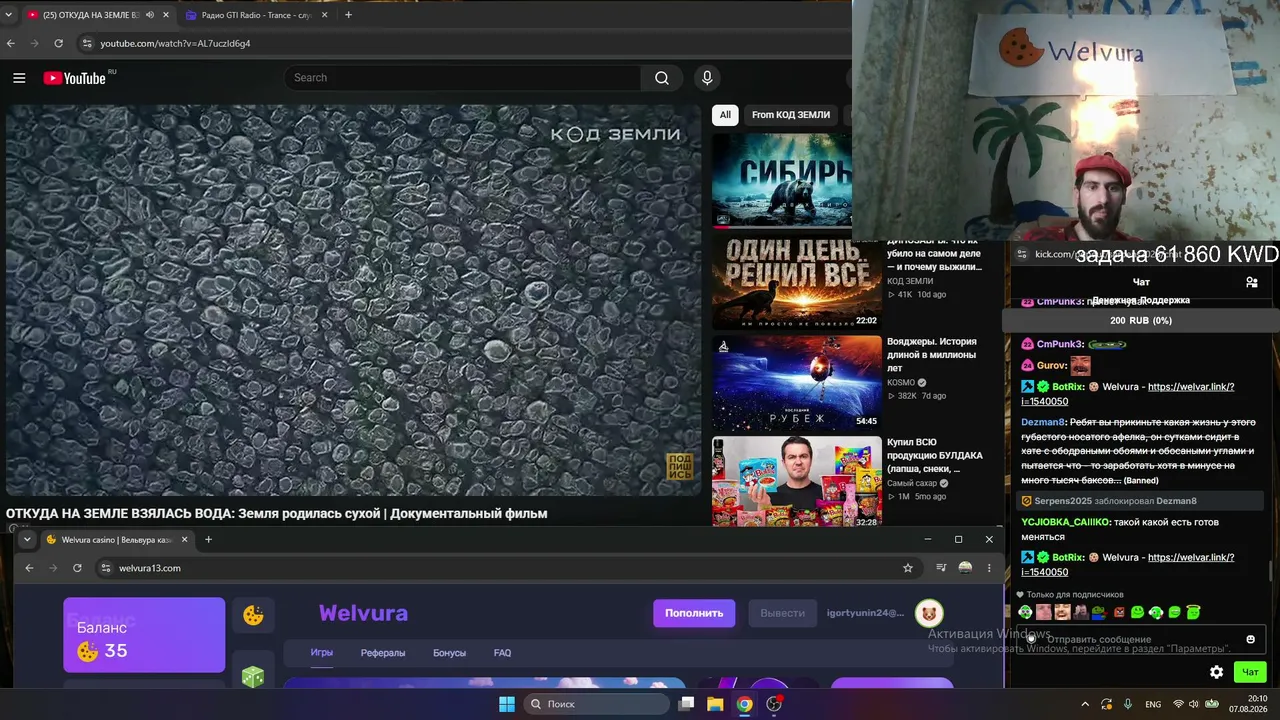Go back in the YouTube browser window
The width and height of the screenshot is (1280, 720).
pyautogui.click(x=11, y=43)
